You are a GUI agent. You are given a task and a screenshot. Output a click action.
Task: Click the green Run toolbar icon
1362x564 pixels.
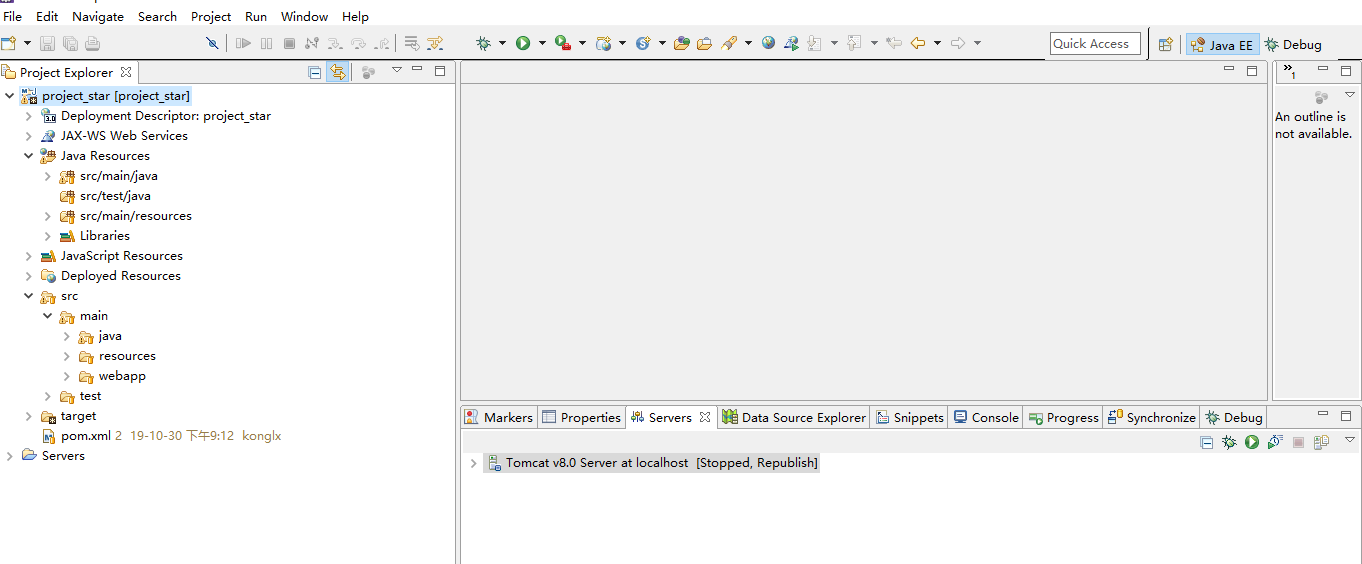tap(522, 43)
